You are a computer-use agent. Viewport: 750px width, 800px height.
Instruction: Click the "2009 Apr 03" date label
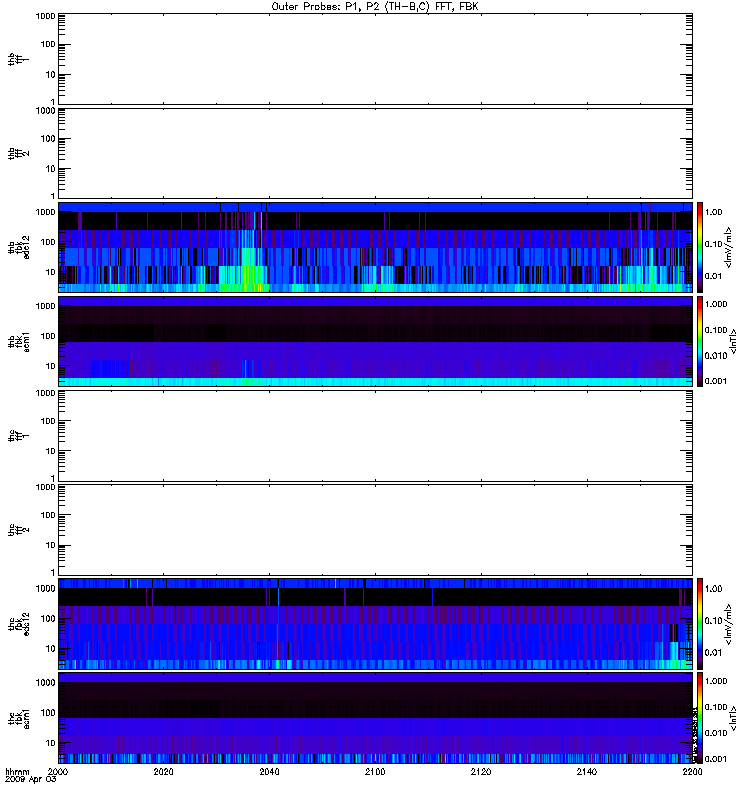pos(31,780)
